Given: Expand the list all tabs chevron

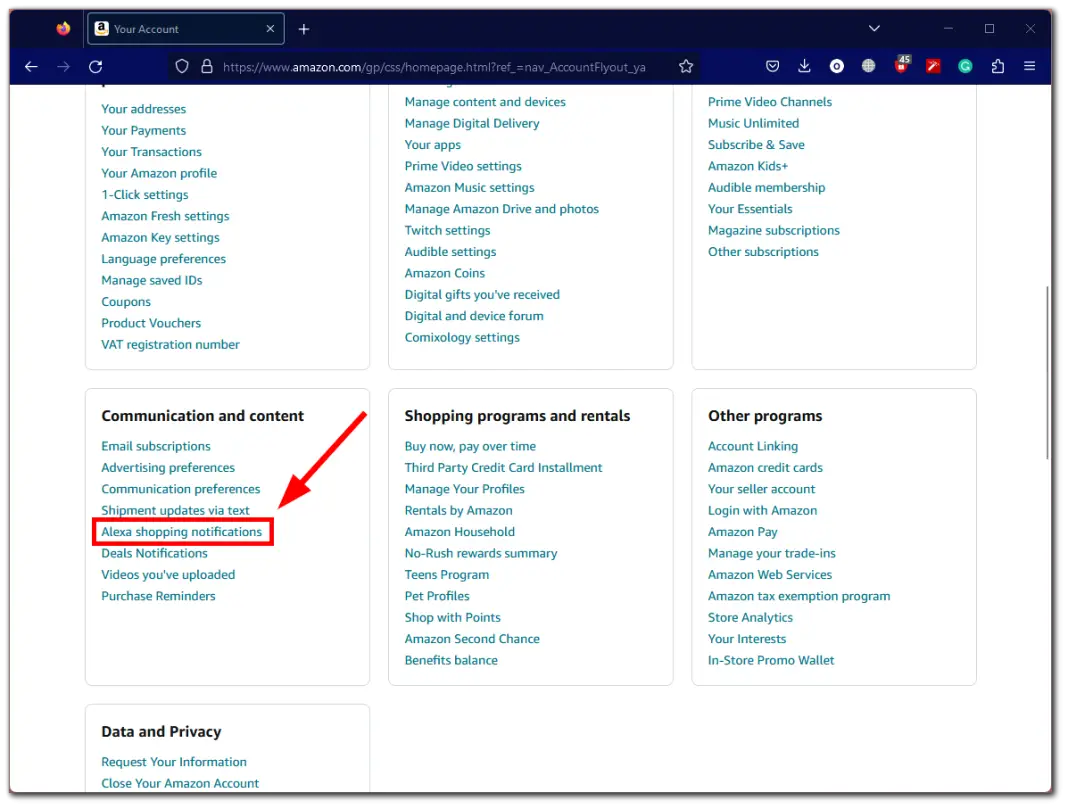Looking at the screenshot, I should [x=874, y=29].
